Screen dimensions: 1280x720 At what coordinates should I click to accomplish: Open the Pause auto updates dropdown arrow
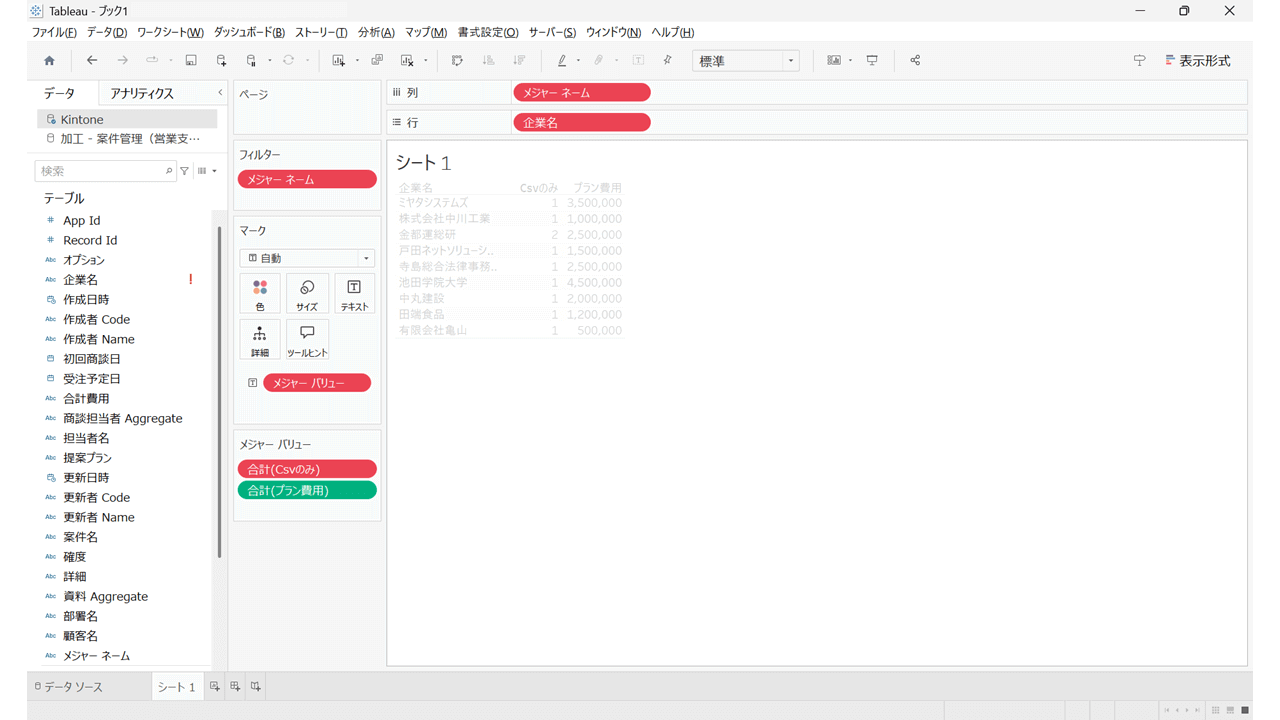[x=269, y=61]
